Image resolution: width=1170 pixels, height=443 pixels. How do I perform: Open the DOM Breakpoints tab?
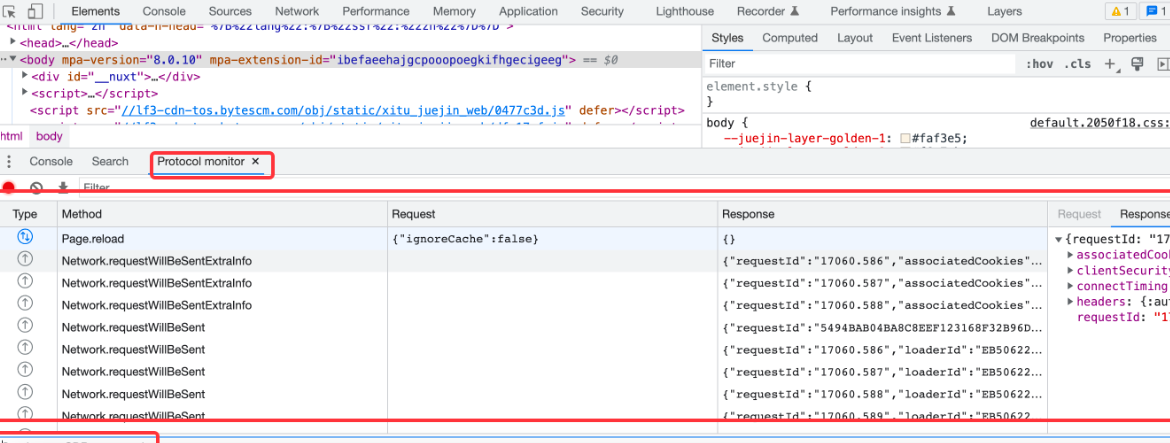click(1040, 38)
